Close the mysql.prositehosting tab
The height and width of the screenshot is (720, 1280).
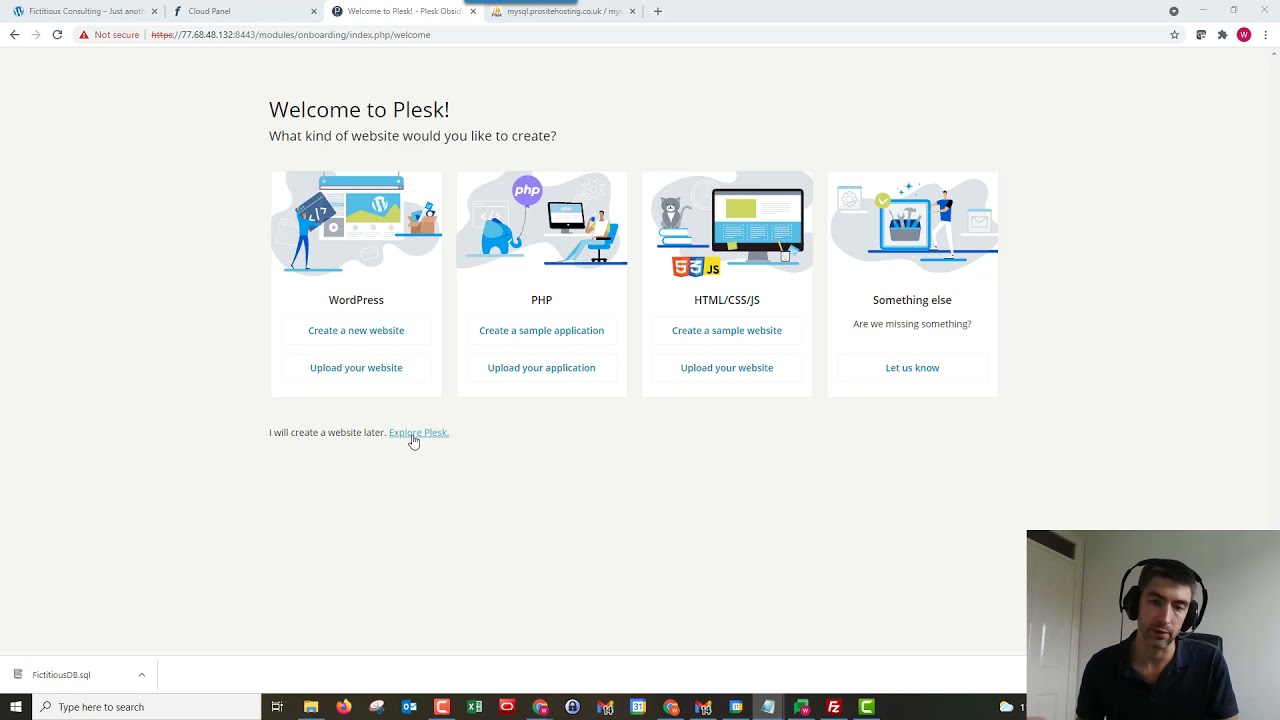pos(632,11)
